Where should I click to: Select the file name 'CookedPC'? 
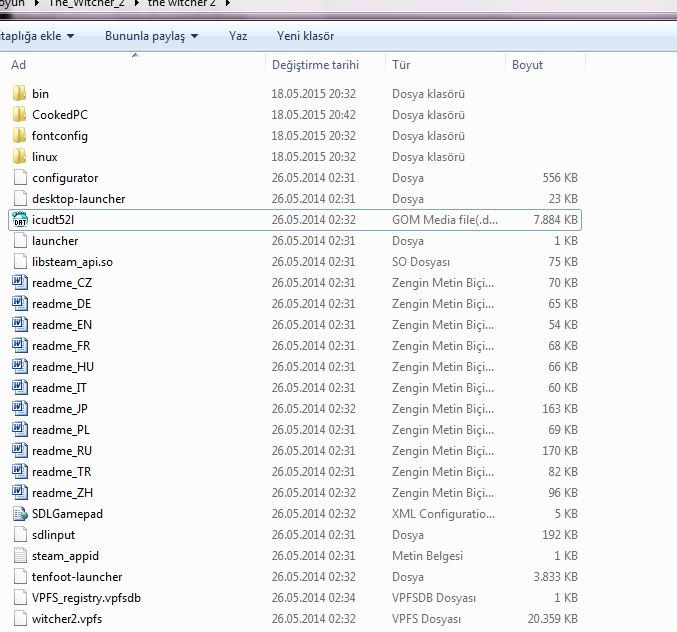click(60, 115)
